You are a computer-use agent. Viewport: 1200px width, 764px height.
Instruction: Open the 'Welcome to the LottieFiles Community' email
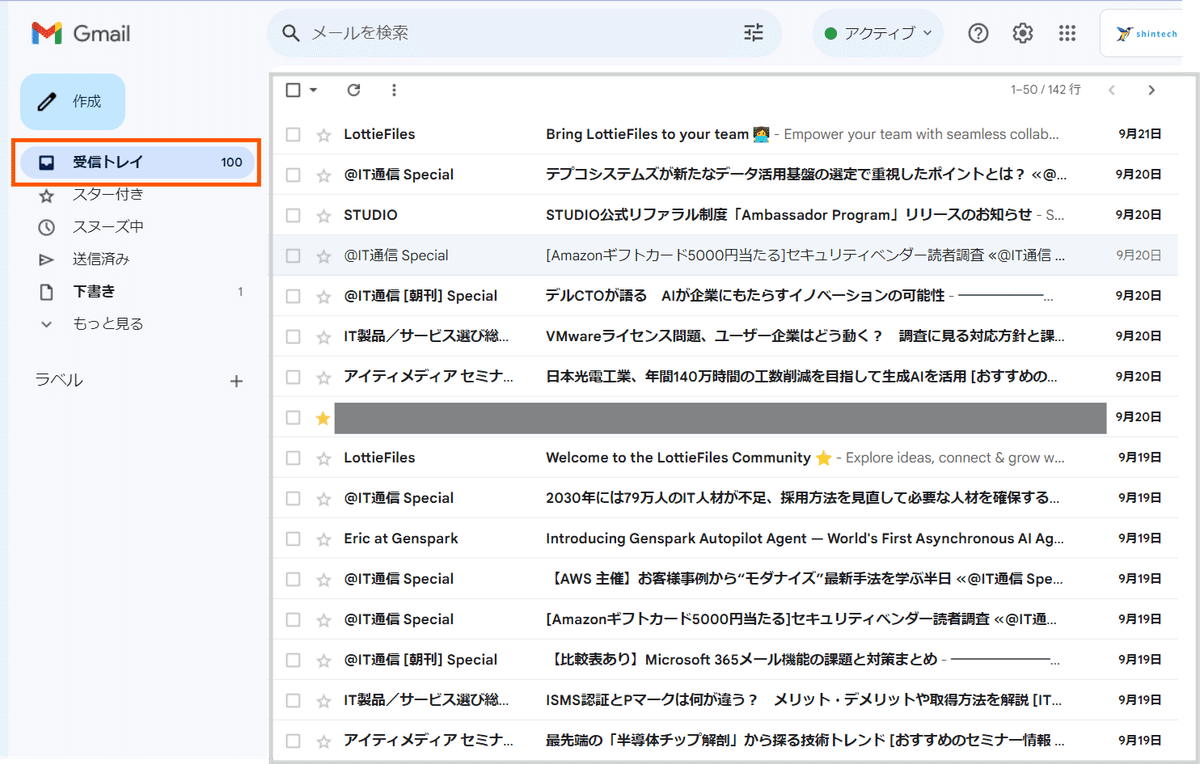coord(725,457)
